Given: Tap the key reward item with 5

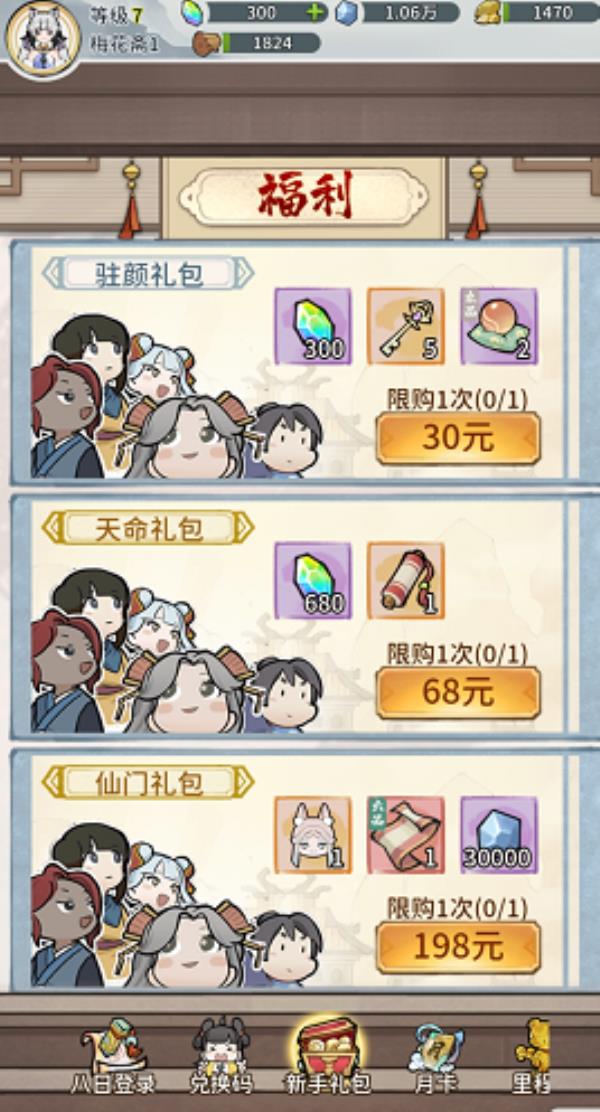Looking at the screenshot, I should point(406,326).
